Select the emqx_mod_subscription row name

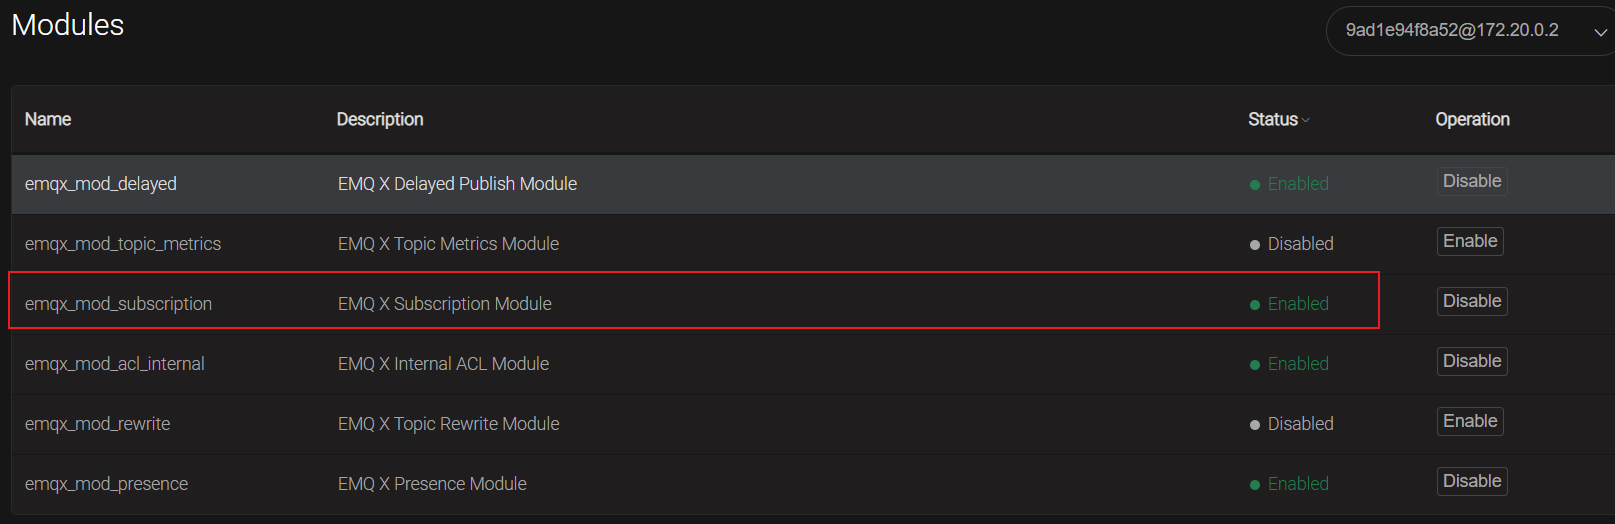(x=118, y=304)
